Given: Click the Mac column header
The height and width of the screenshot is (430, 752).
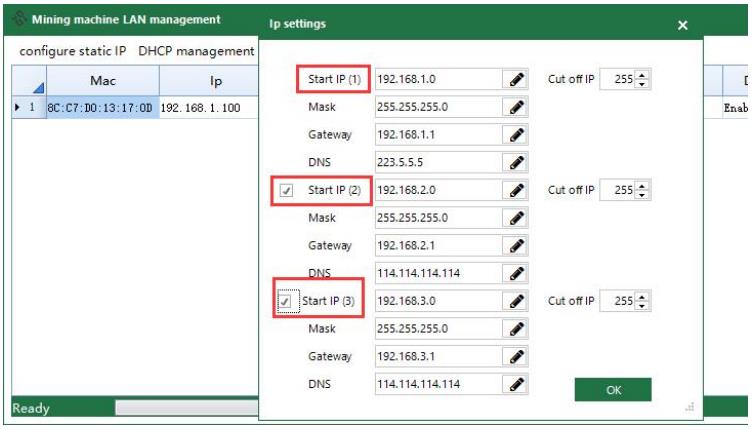Looking at the screenshot, I should coord(101,81).
